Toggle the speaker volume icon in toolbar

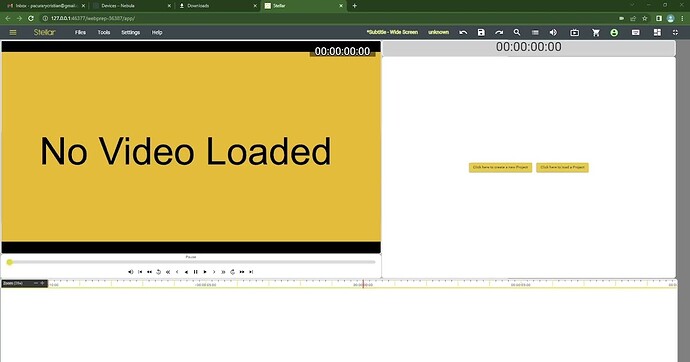[553, 33]
